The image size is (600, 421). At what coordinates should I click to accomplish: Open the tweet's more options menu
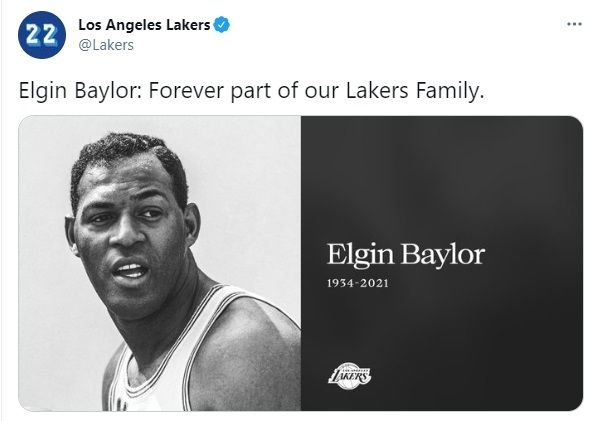coord(573,24)
